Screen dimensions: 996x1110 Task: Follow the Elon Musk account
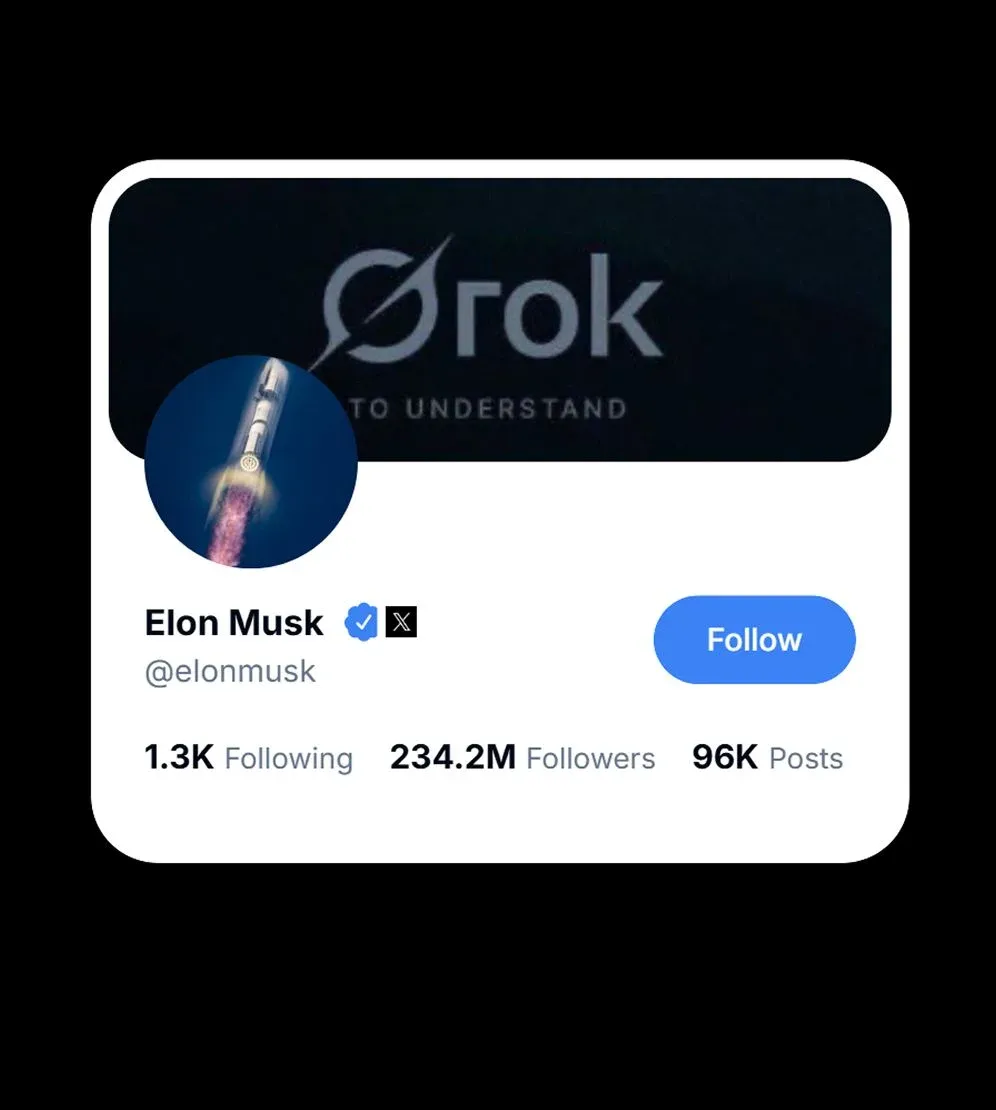coord(755,639)
